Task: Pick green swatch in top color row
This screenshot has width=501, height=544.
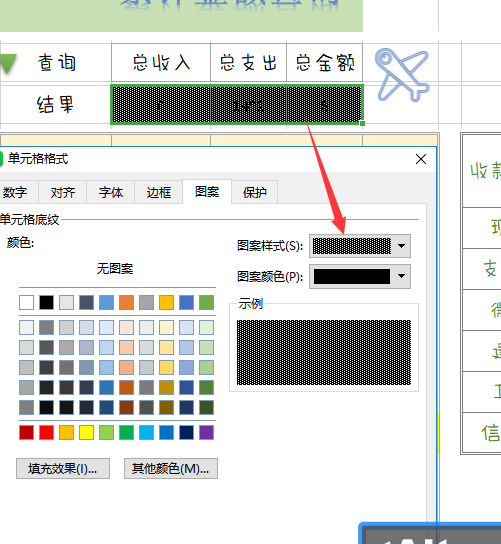Action: [206, 303]
